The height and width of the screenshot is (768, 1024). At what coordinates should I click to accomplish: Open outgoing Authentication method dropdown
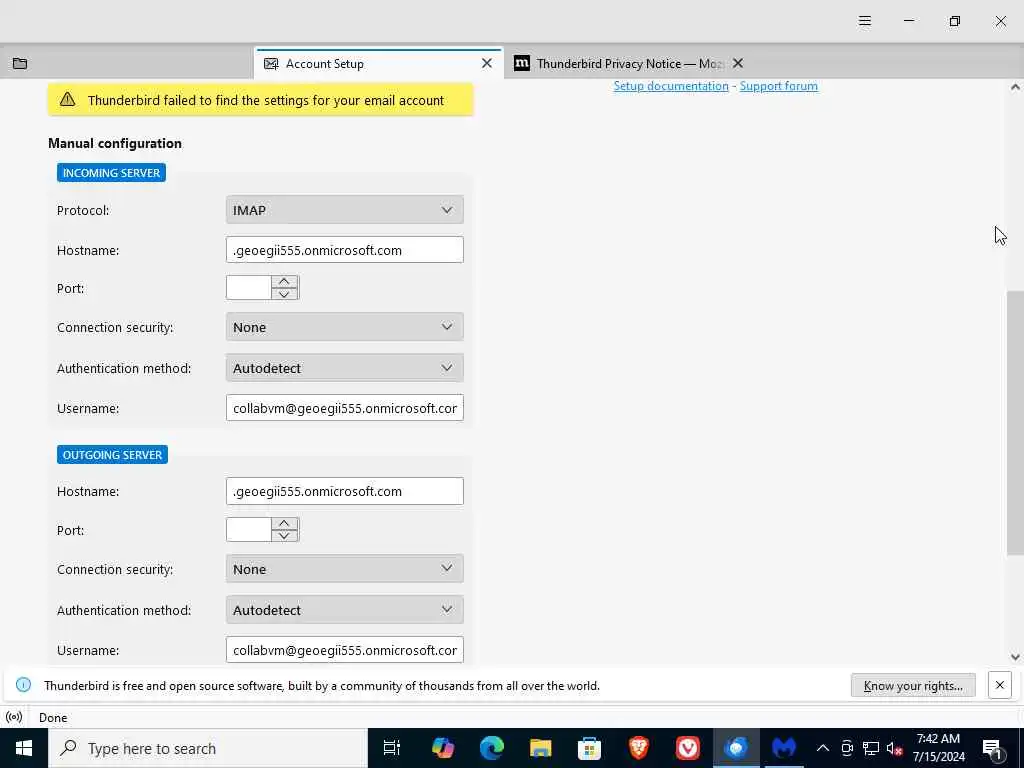point(344,610)
